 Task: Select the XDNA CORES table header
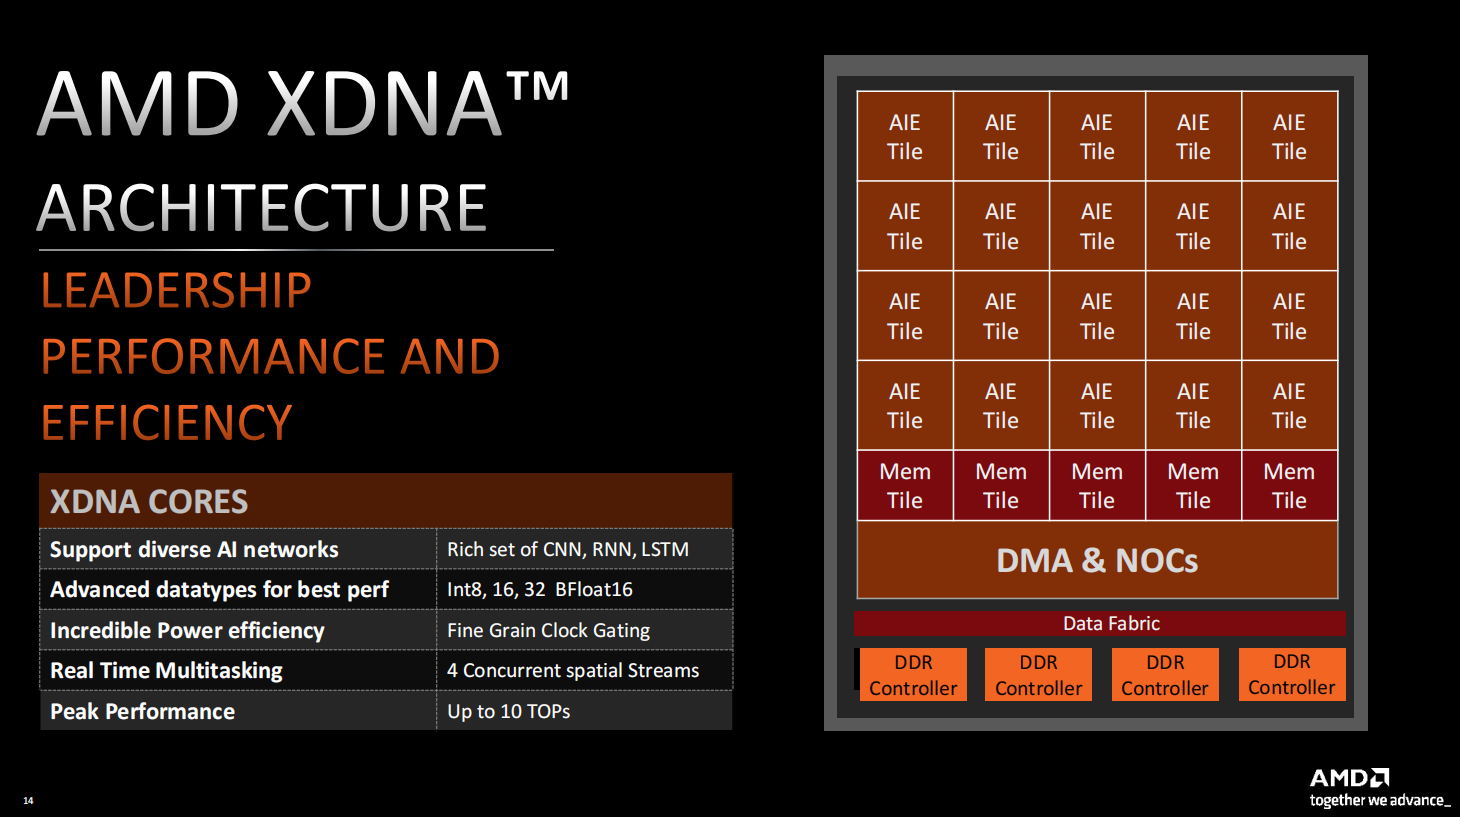[x=386, y=501]
